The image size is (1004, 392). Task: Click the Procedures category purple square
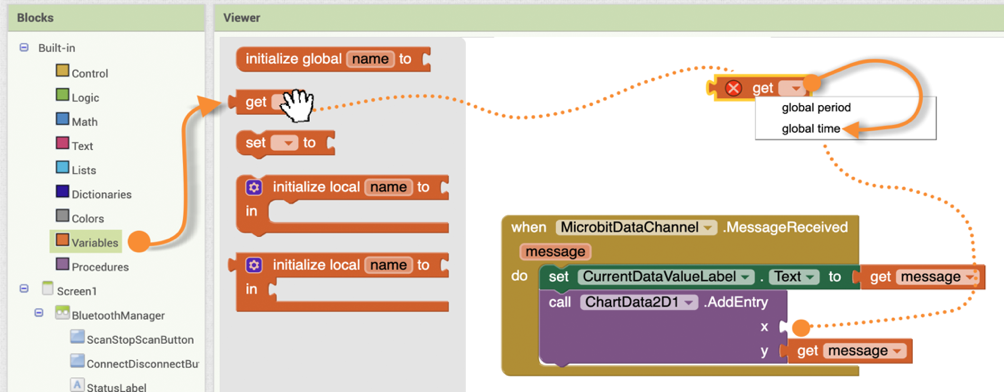click(x=62, y=264)
